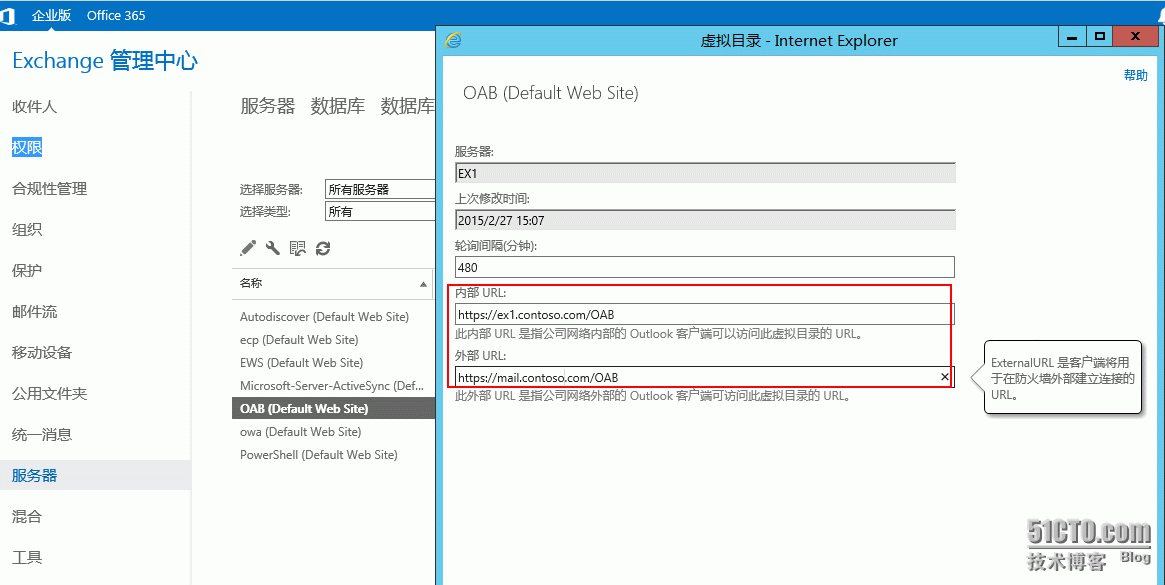Select owa (Default Web Site) row
The width and height of the screenshot is (1165, 585).
pyautogui.click(x=333, y=432)
